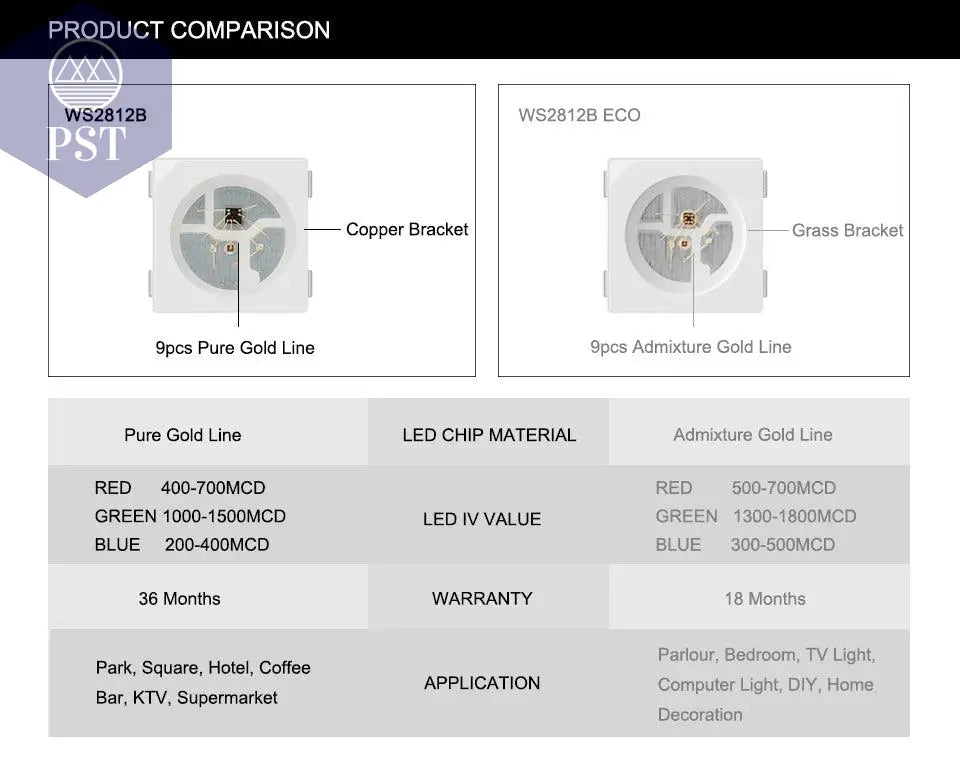Click the large PST watermark text

86,144
